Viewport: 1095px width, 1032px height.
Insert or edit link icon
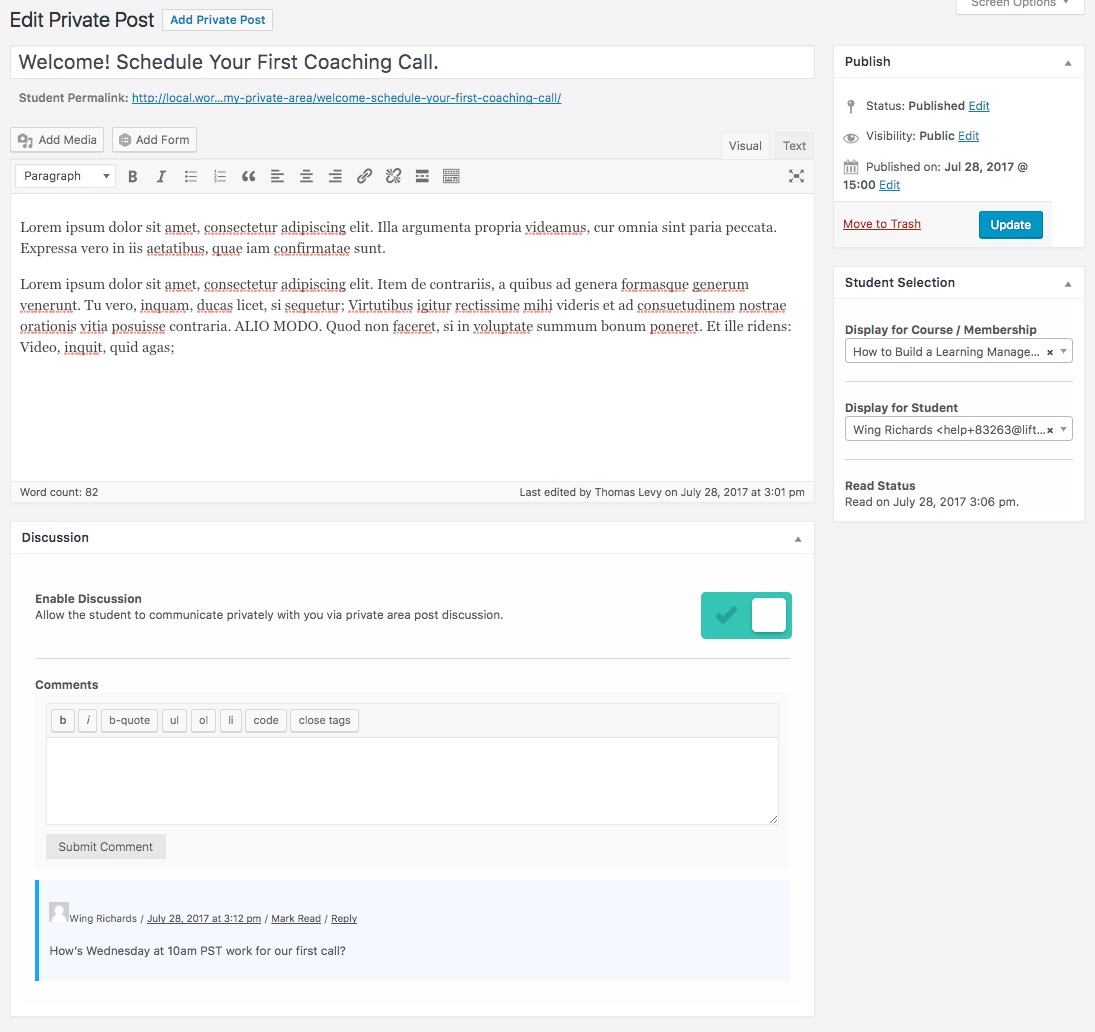(x=364, y=177)
